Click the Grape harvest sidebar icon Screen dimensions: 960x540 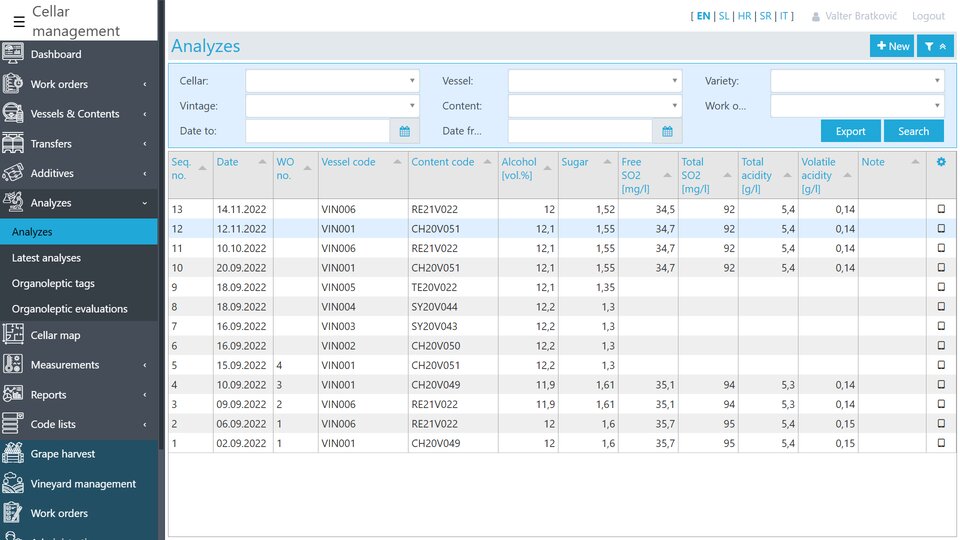pos(13,454)
